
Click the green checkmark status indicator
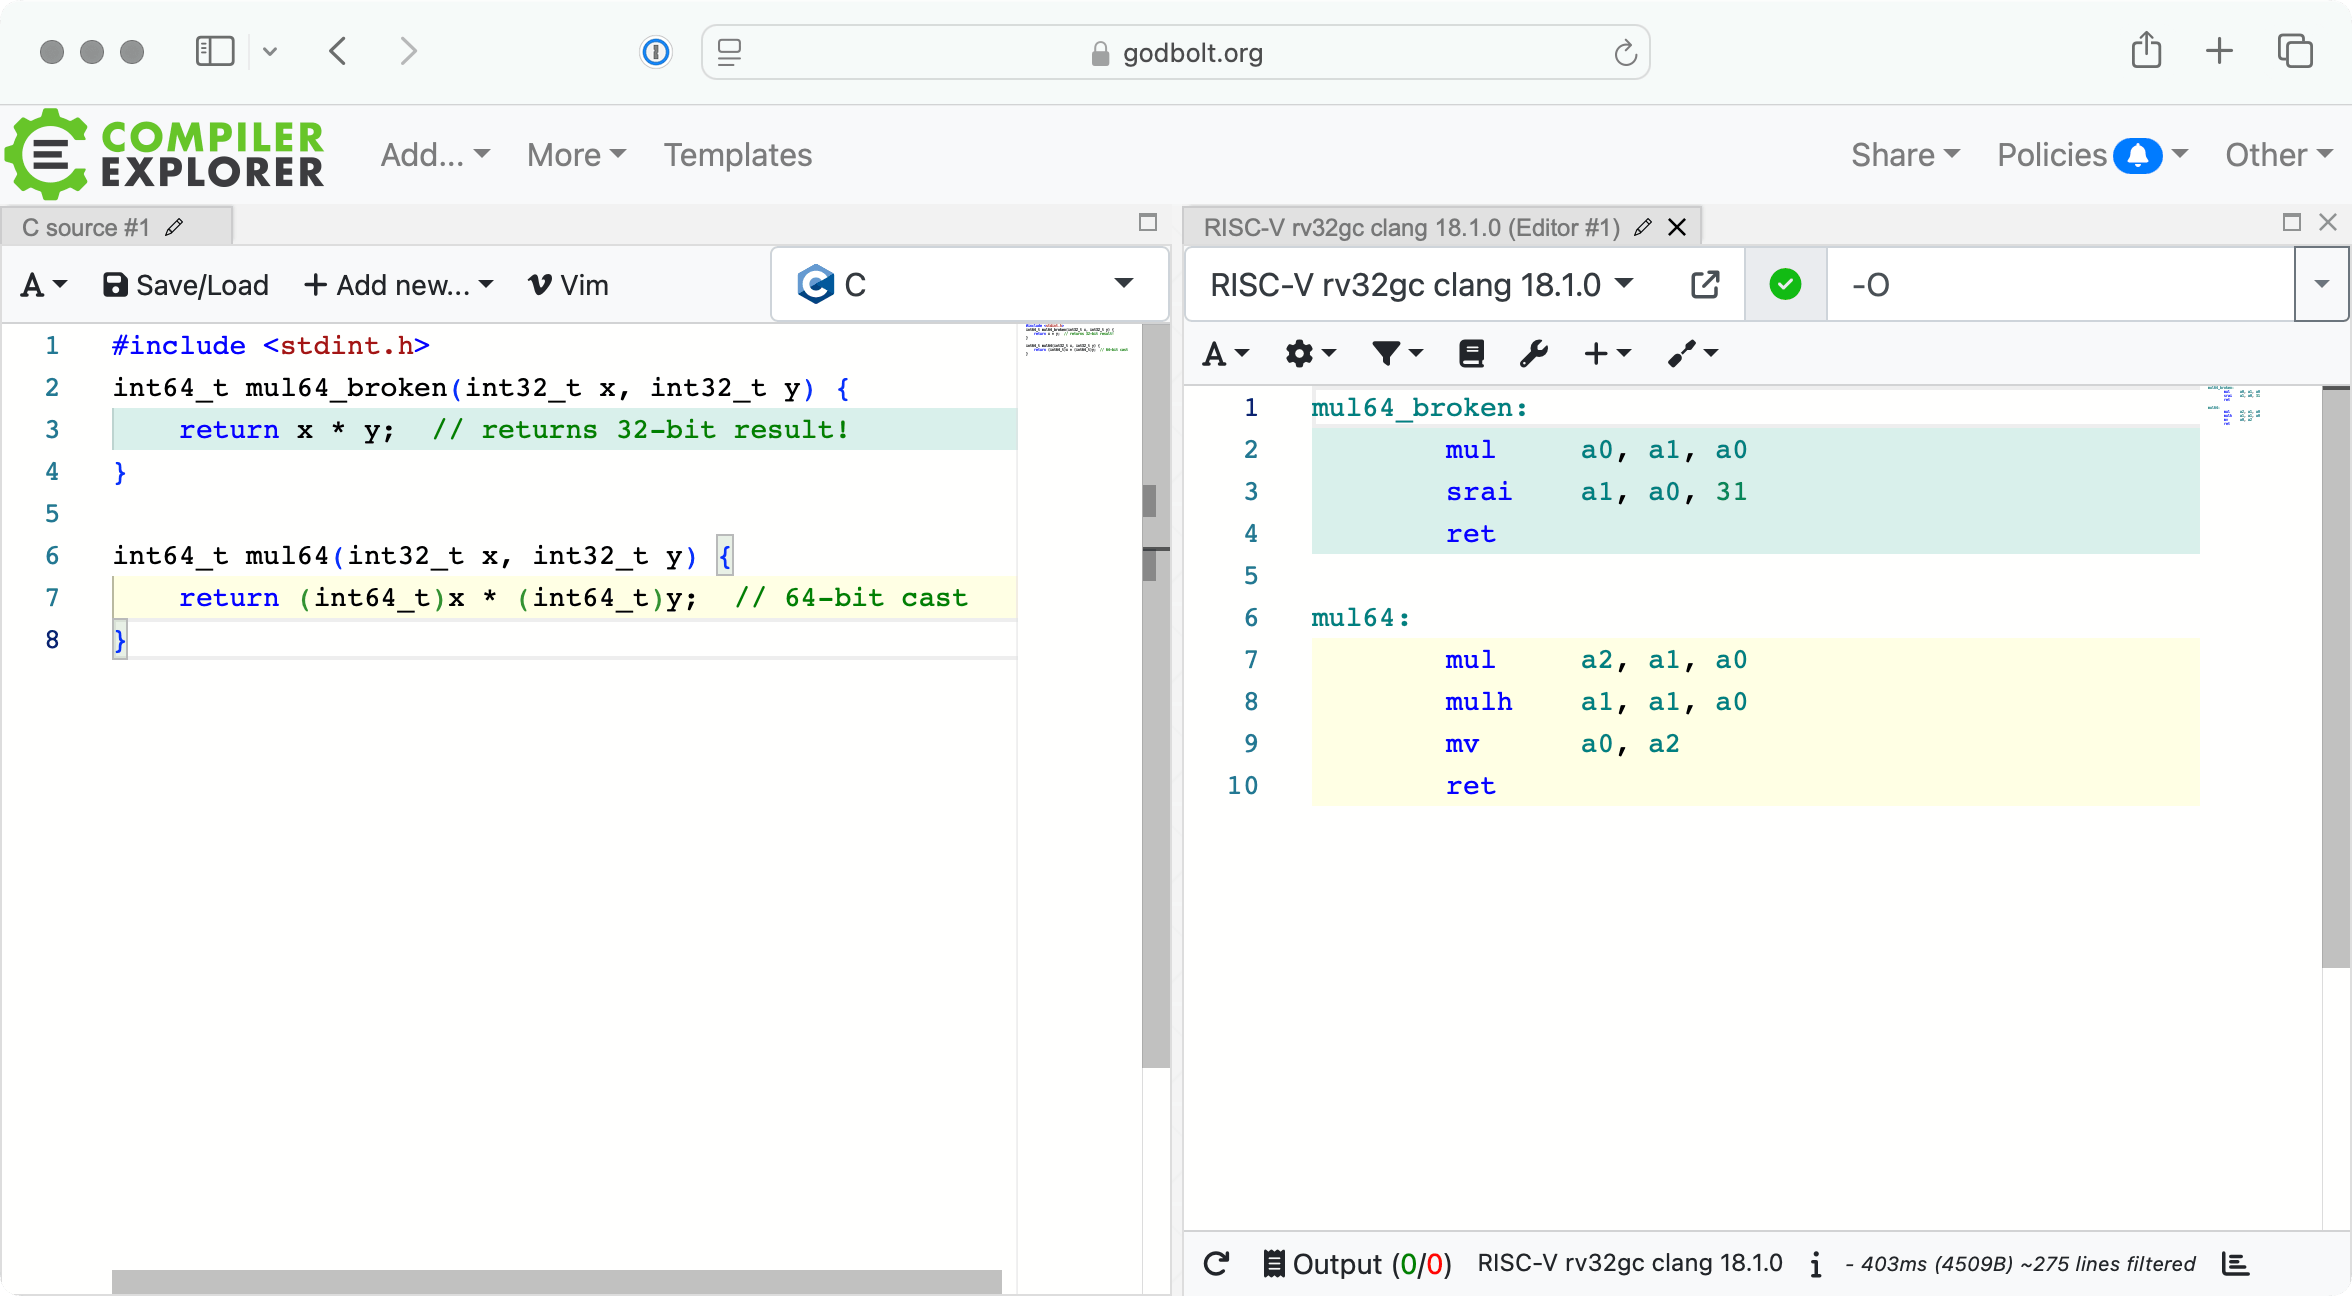(1786, 284)
